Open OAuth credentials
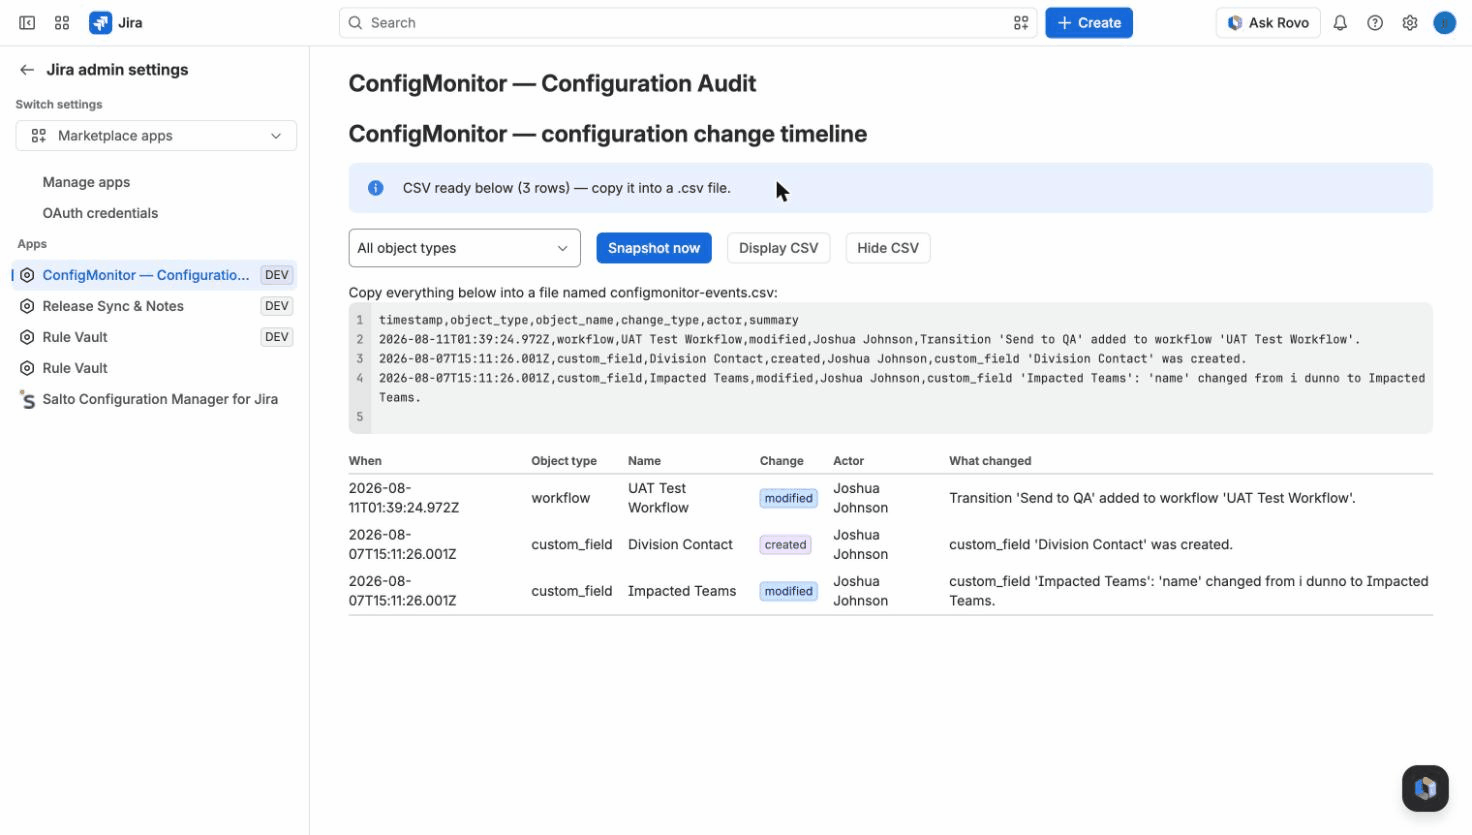Screen dimensions: 1472x835 (x=100, y=213)
